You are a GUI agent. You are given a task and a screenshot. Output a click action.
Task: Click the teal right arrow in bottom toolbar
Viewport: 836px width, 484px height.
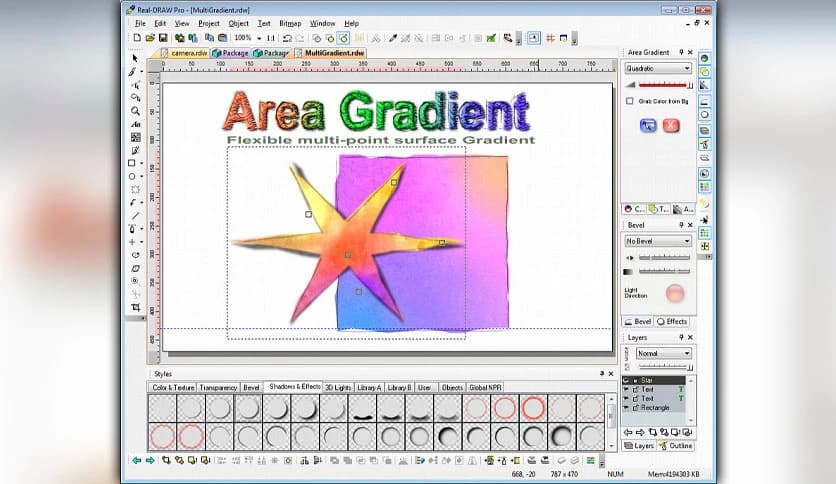coord(150,460)
